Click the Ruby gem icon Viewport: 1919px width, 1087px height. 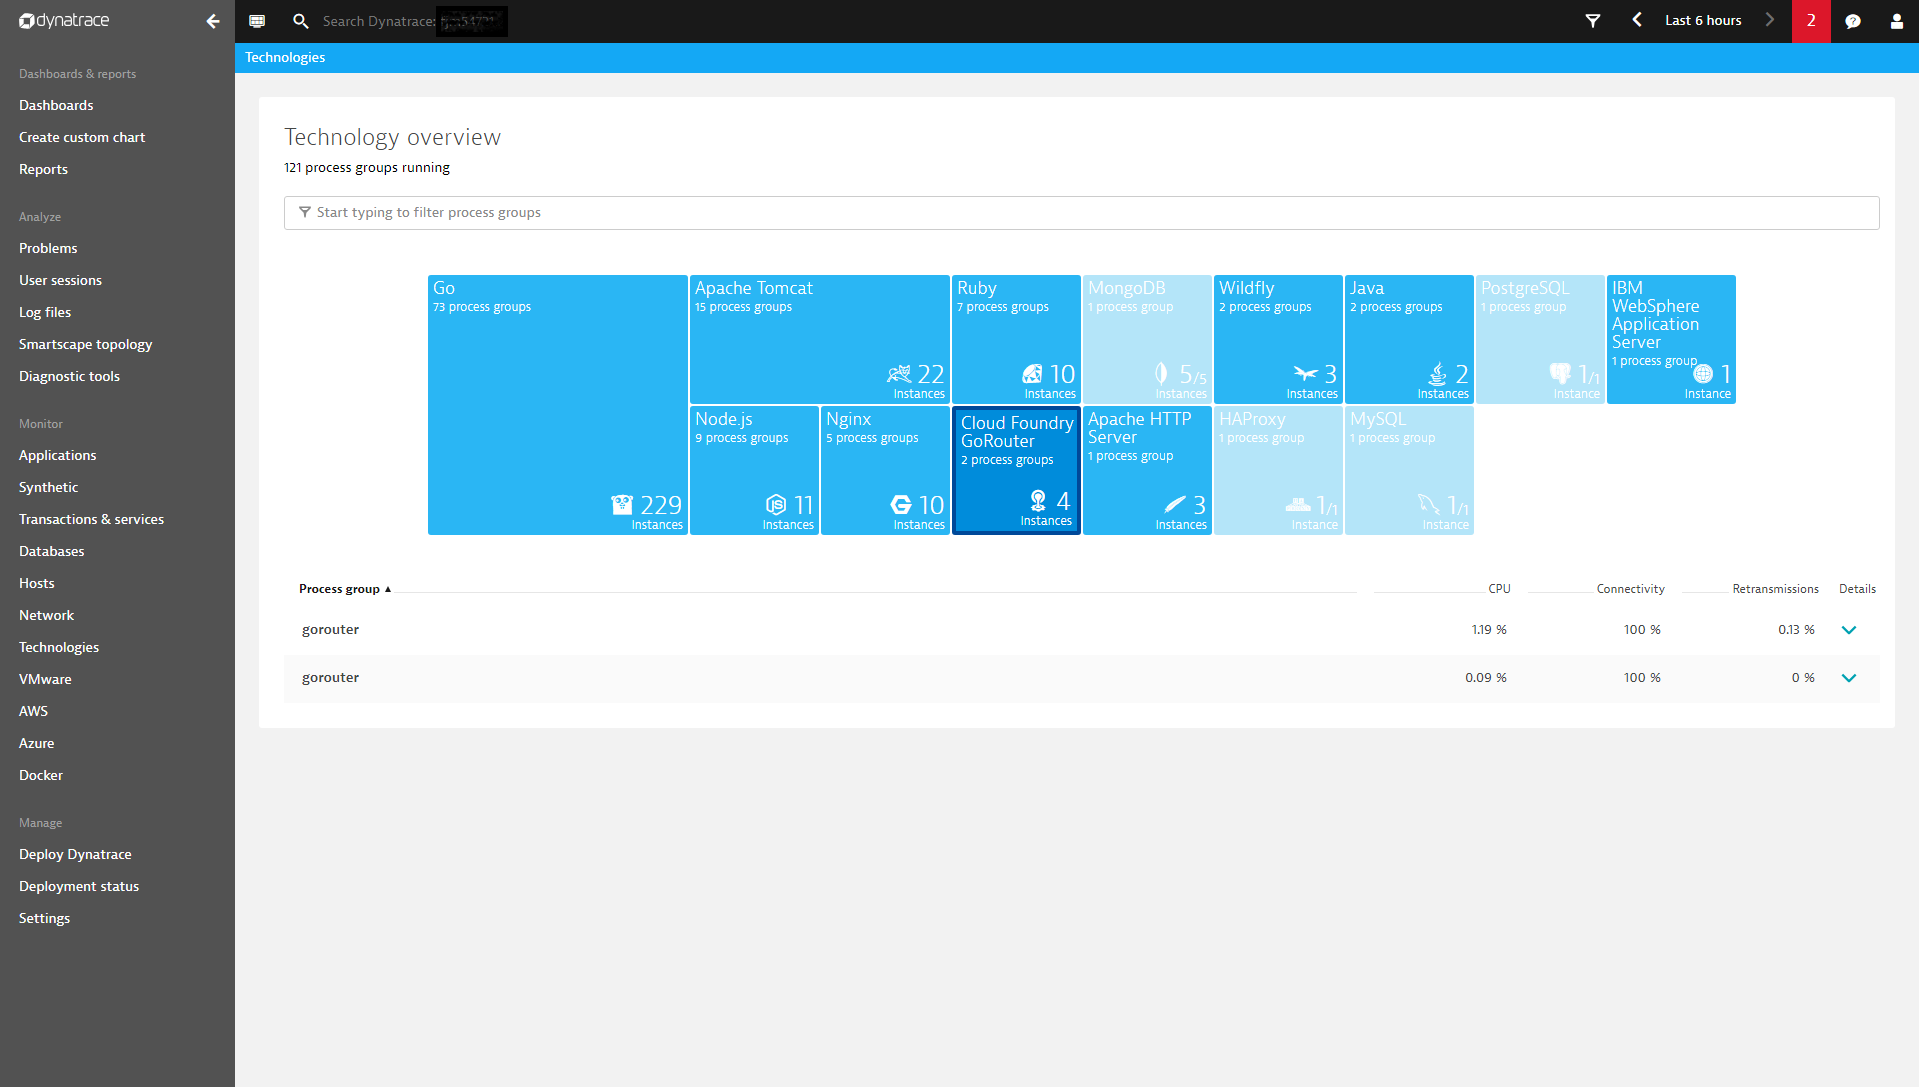point(1032,374)
